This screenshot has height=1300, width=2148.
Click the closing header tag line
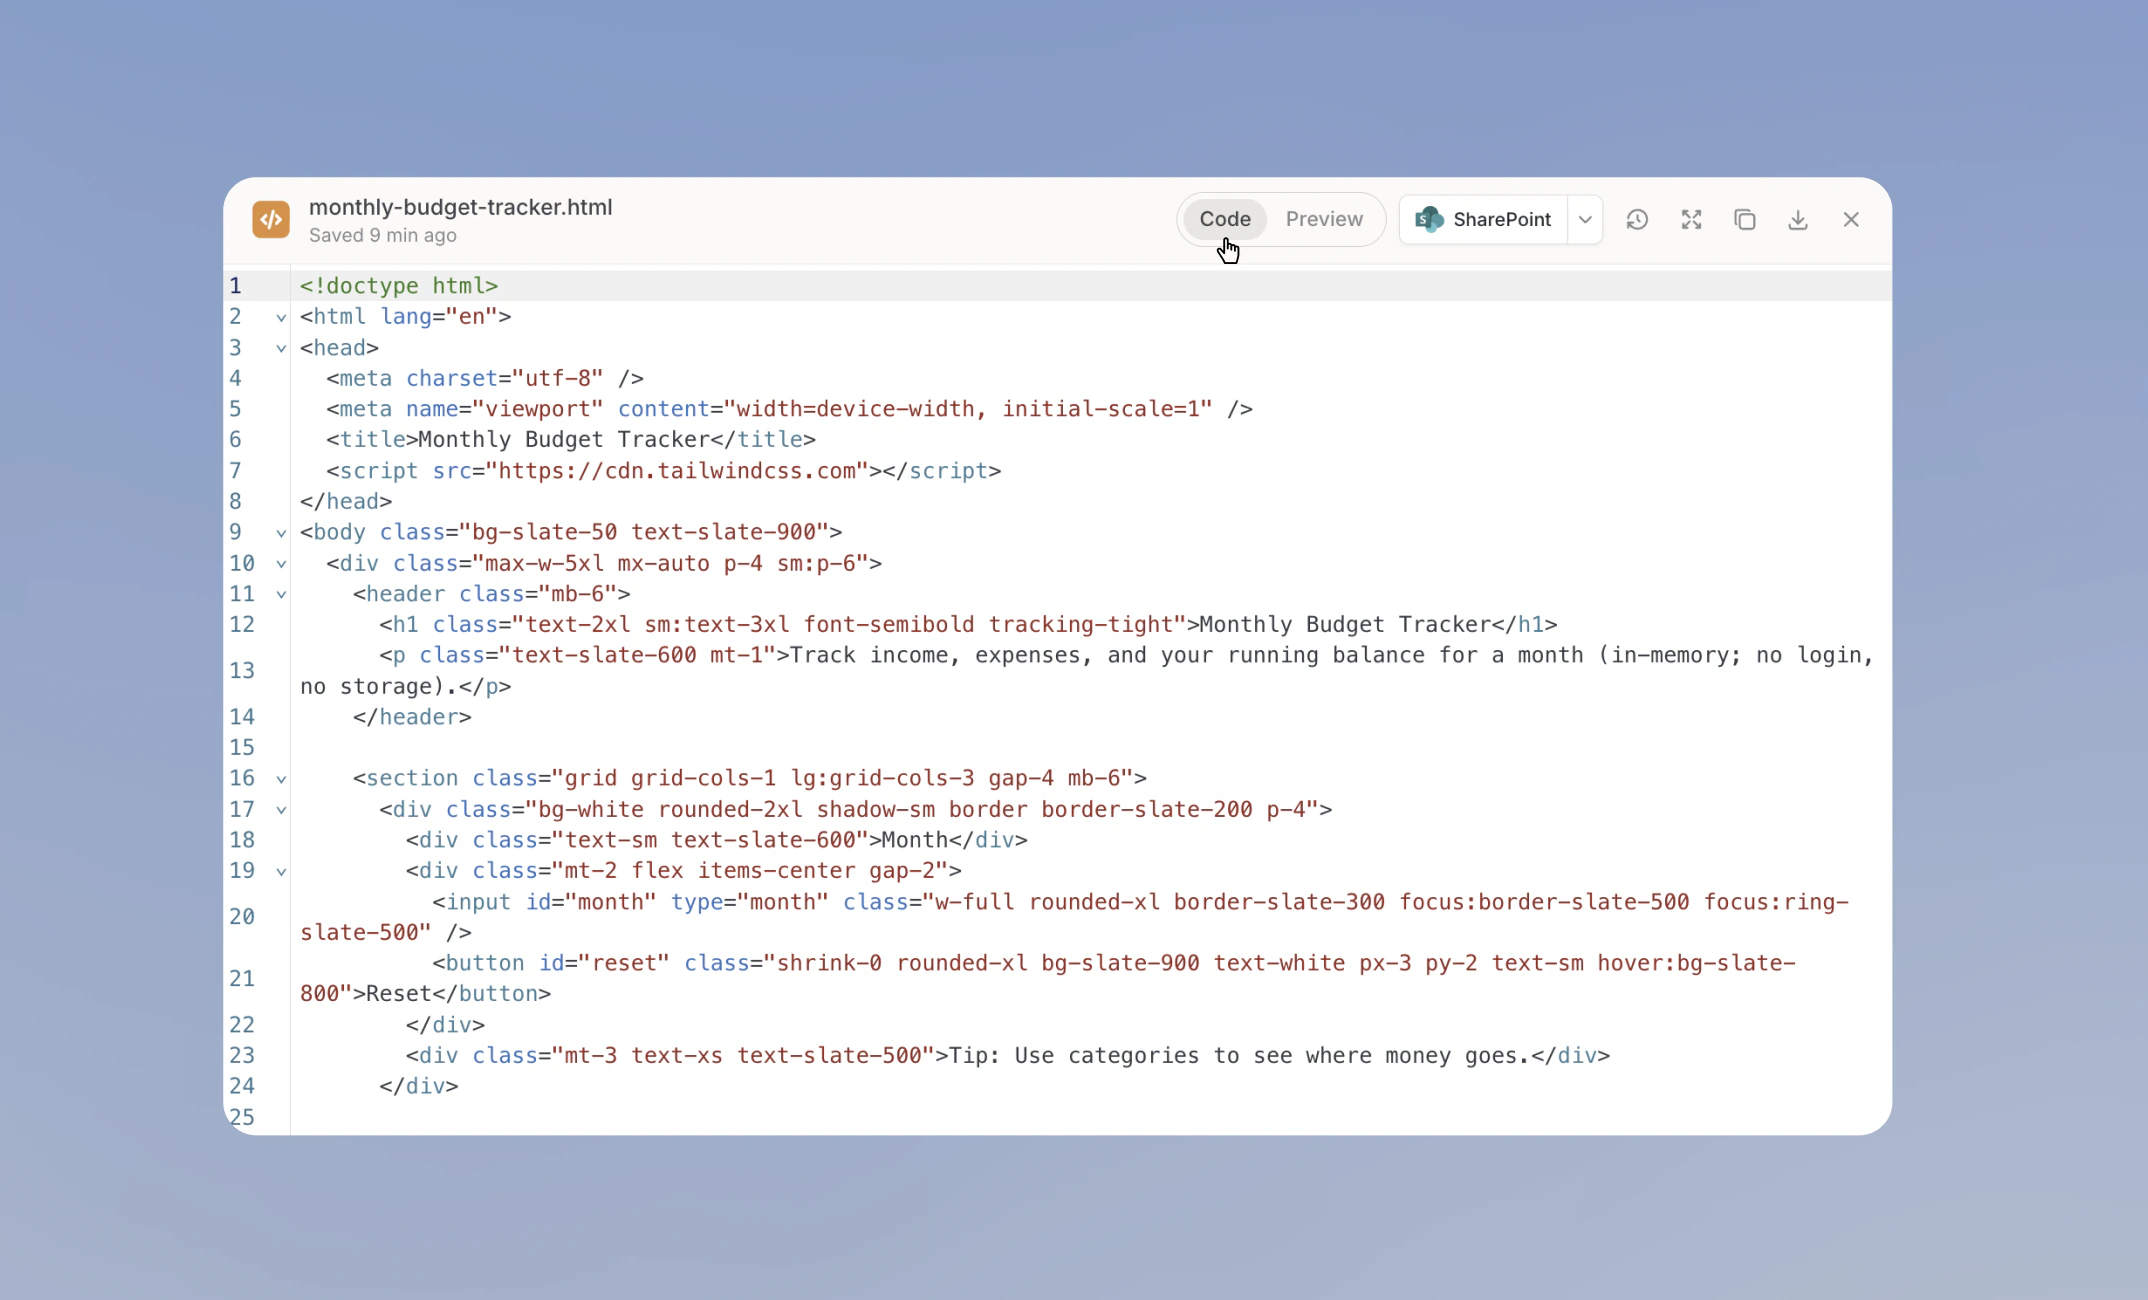(x=411, y=717)
